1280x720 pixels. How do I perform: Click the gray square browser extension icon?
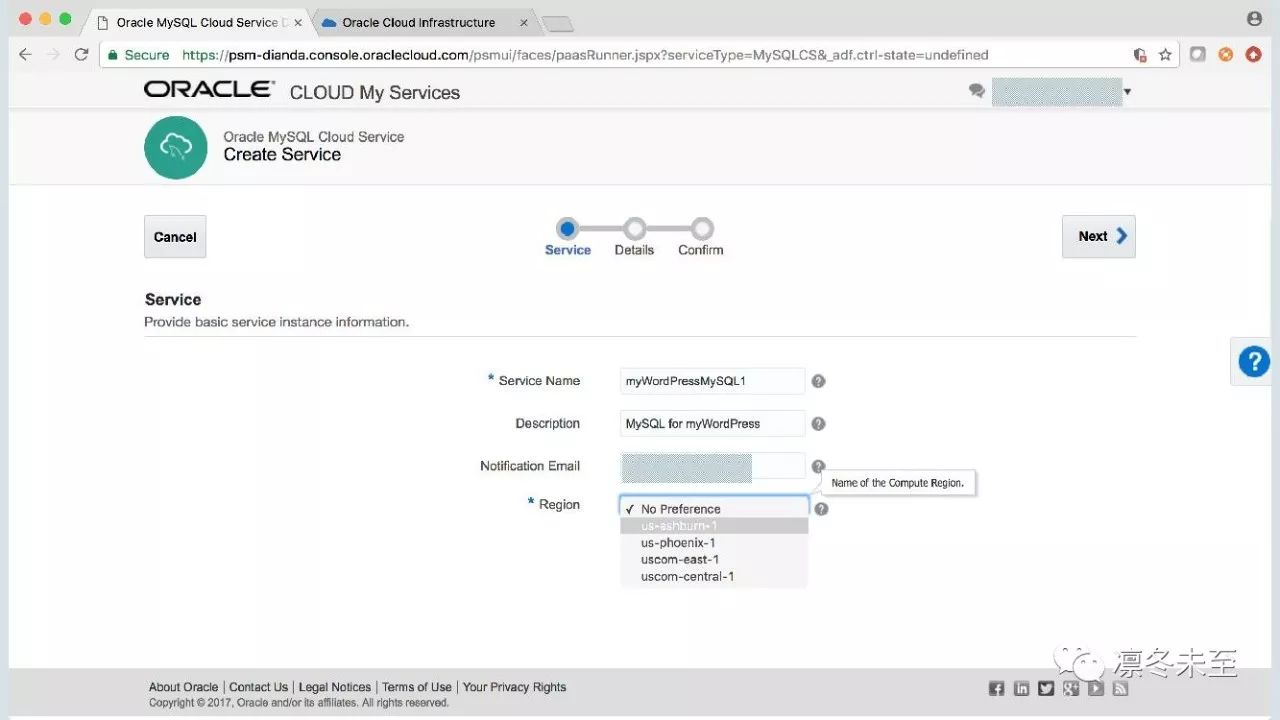[1197, 54]
